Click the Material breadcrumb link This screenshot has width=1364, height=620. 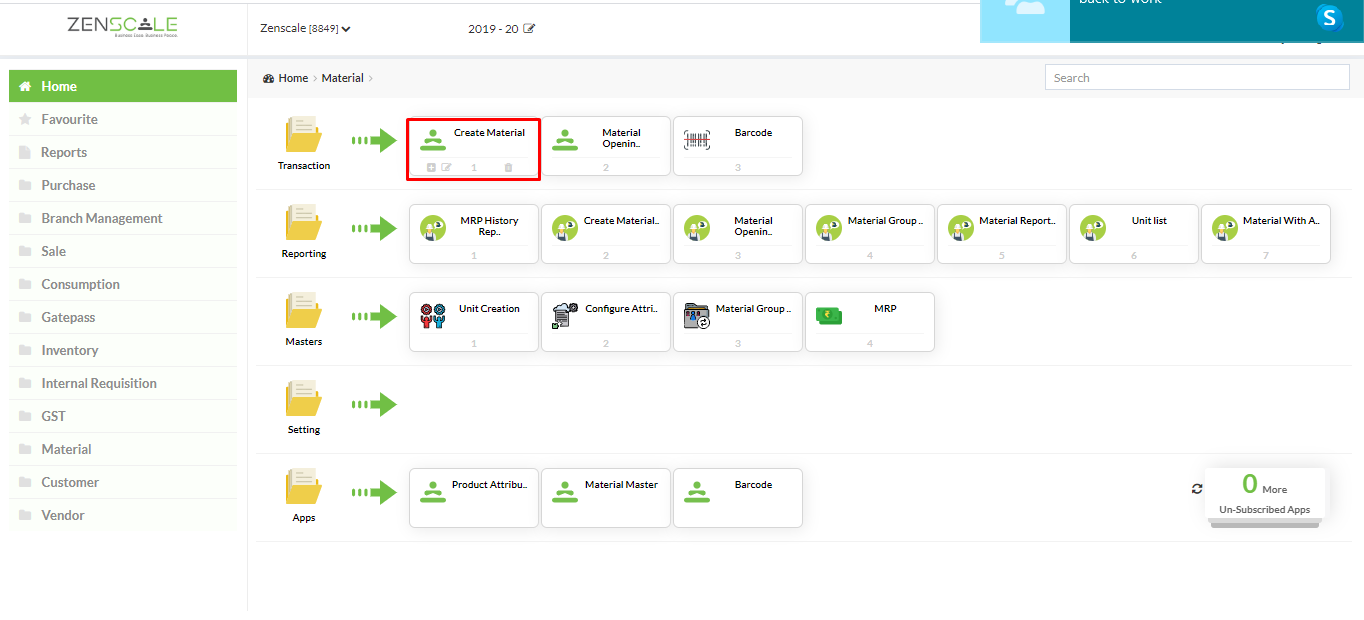[x=342, y=78]
